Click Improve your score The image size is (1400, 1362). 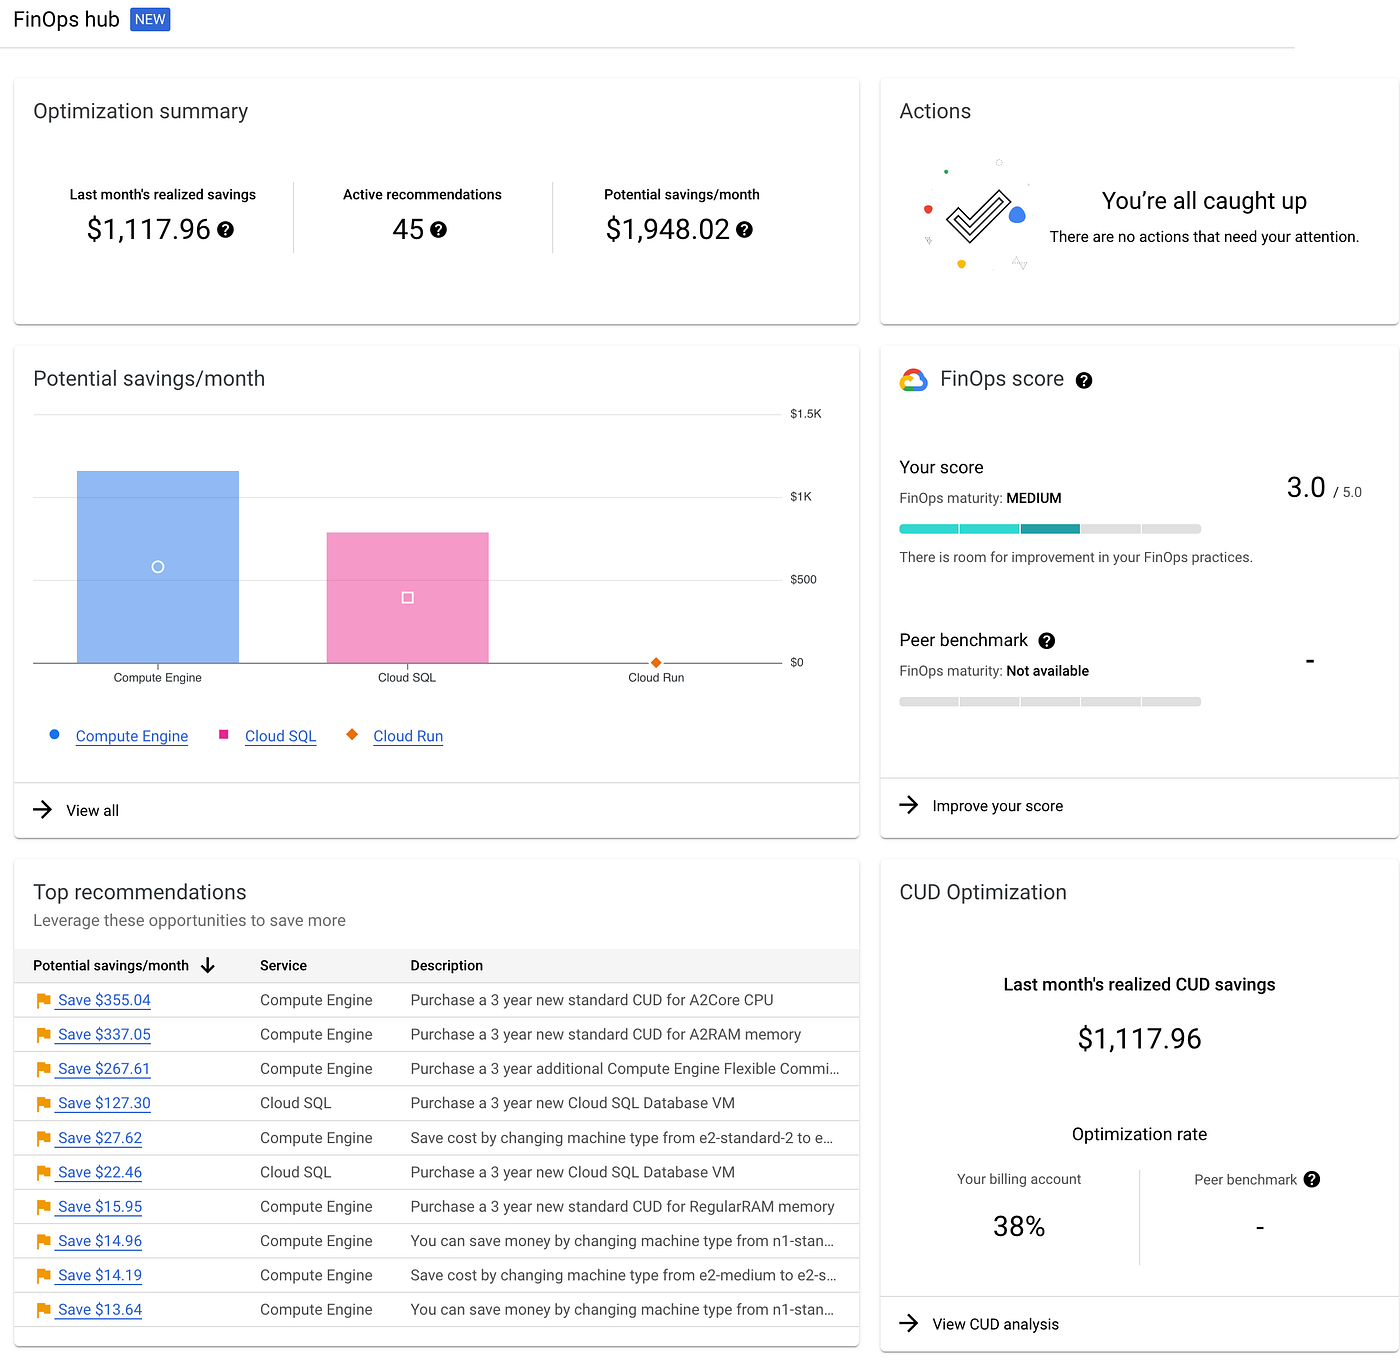point(998,806)
